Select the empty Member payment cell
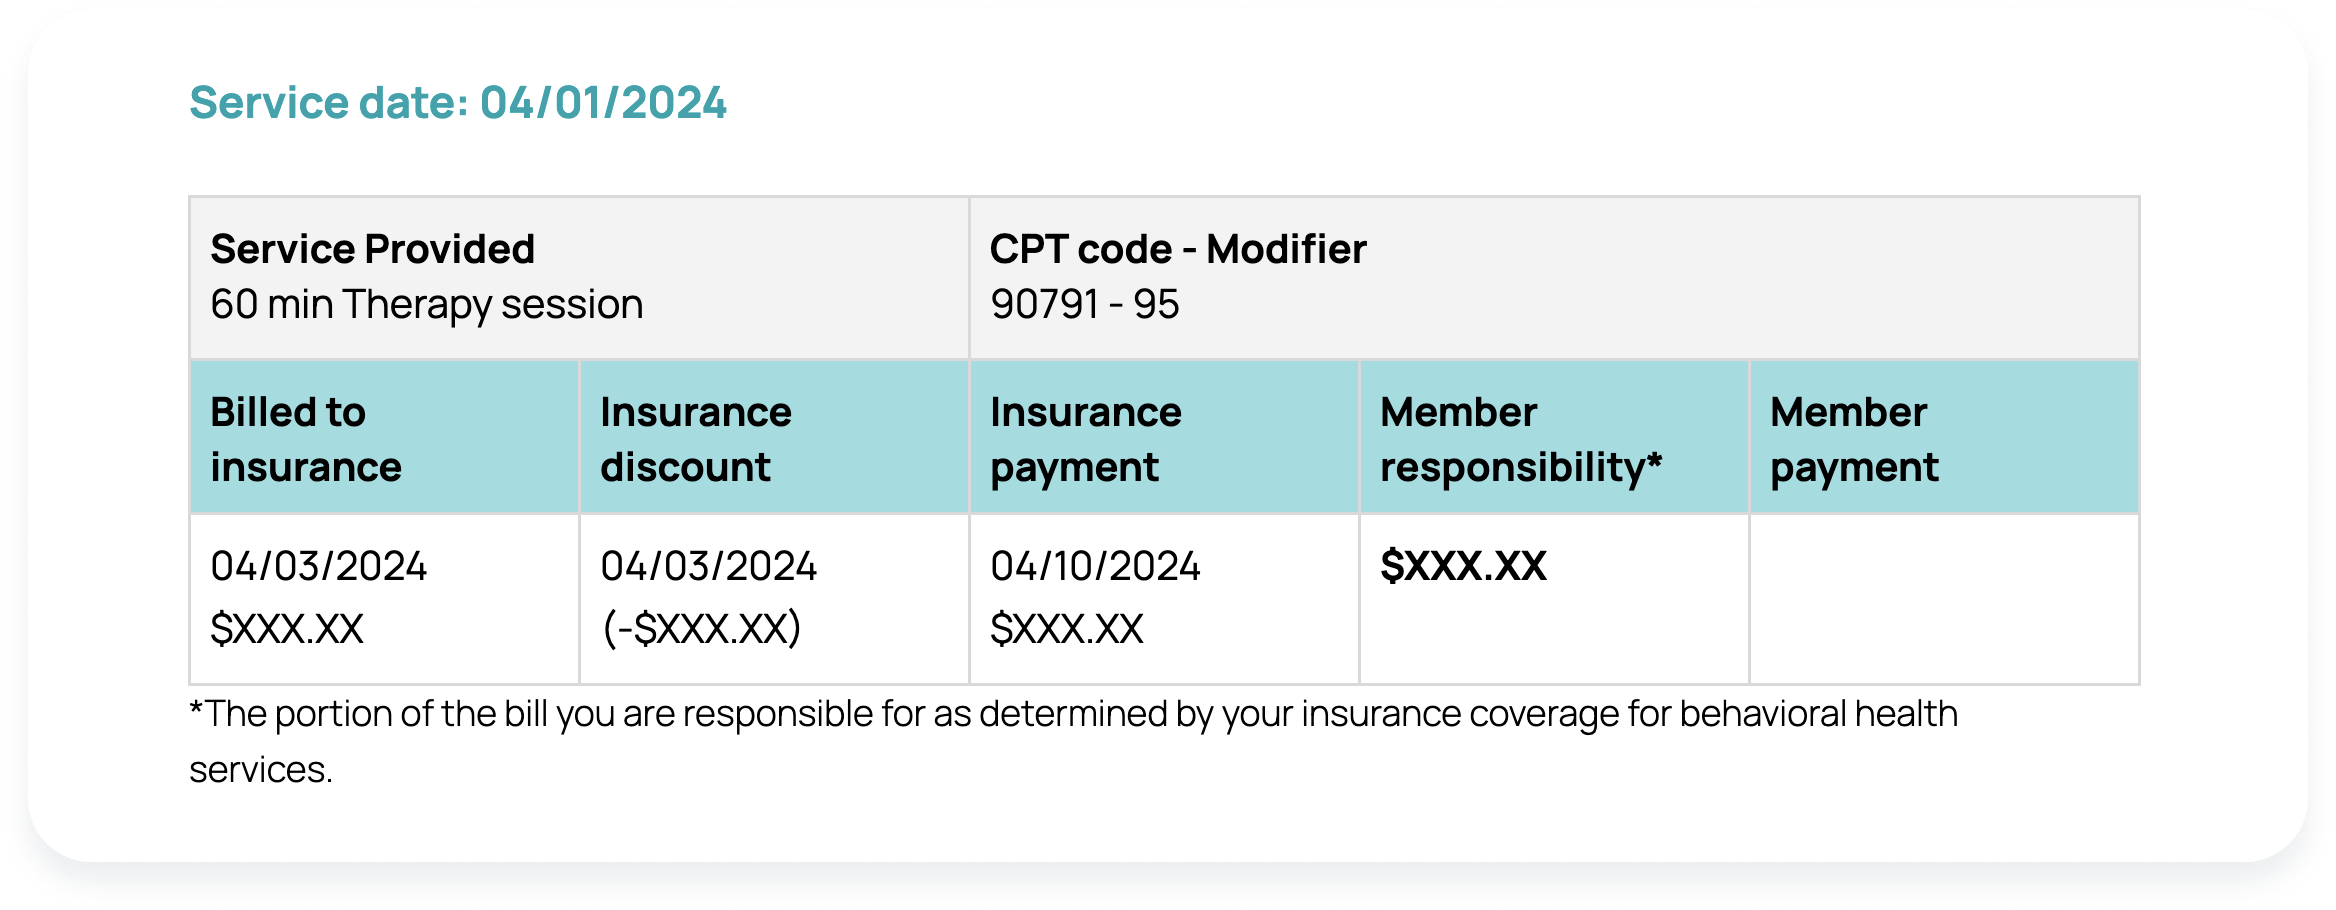This screenshot has width=2336, height=910. (x=1944, y=599)
